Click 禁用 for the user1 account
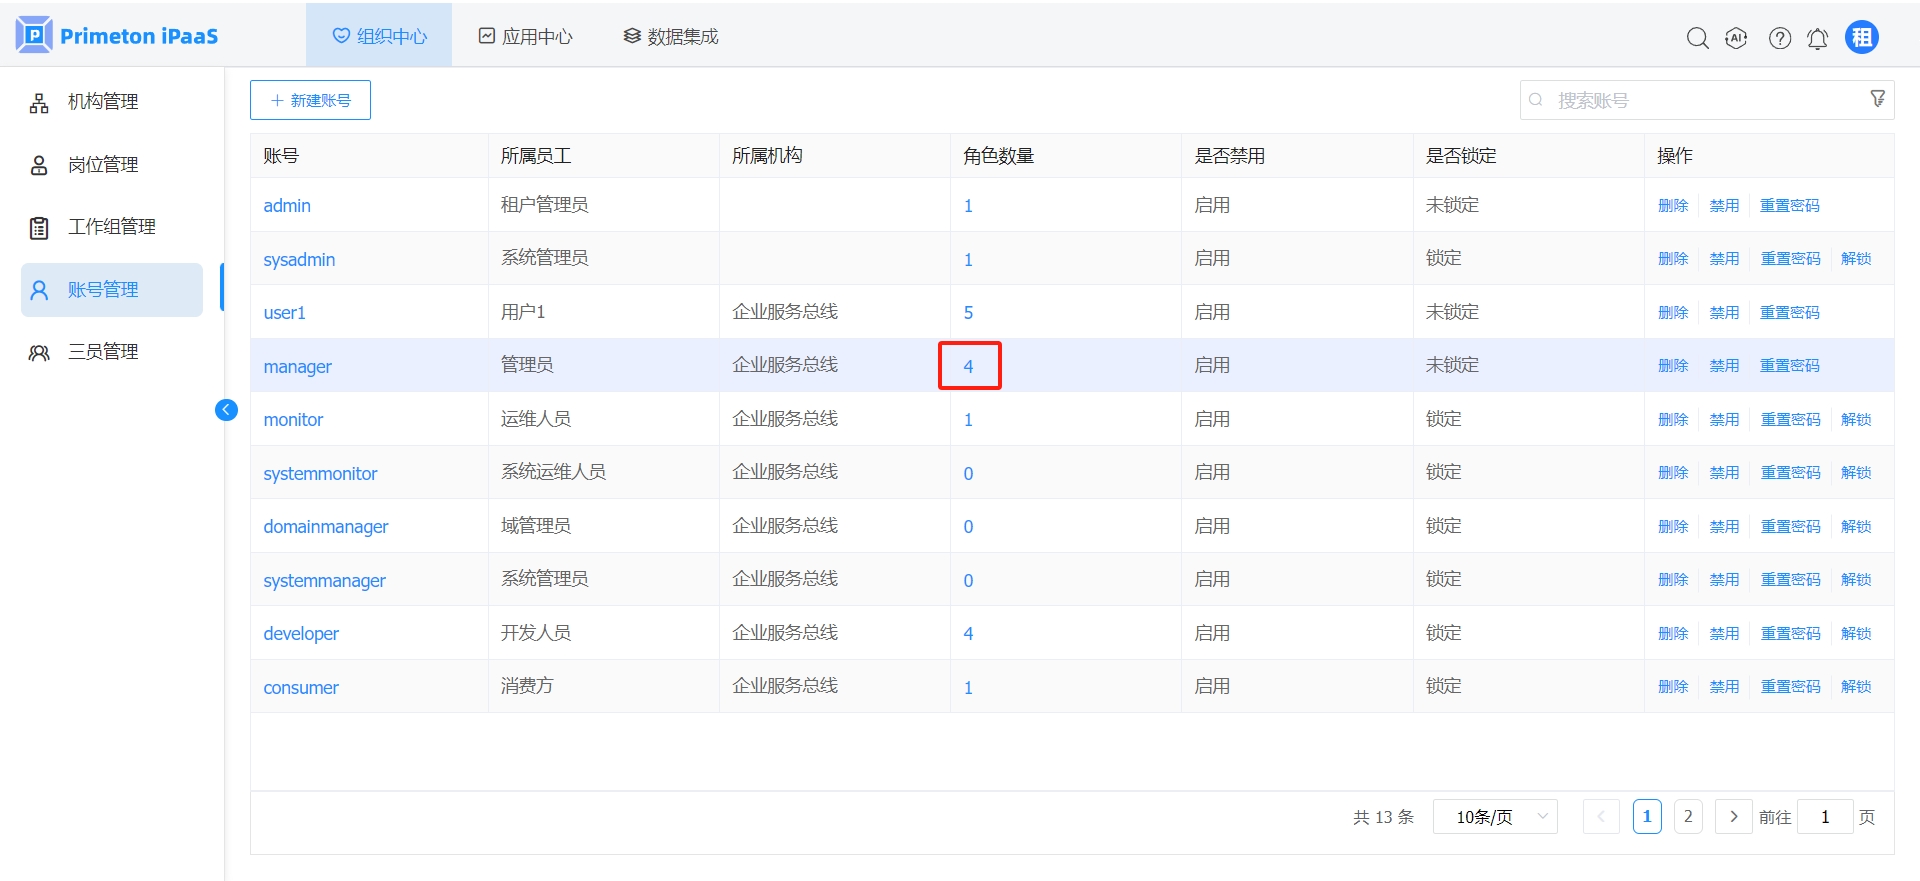 1723,313
